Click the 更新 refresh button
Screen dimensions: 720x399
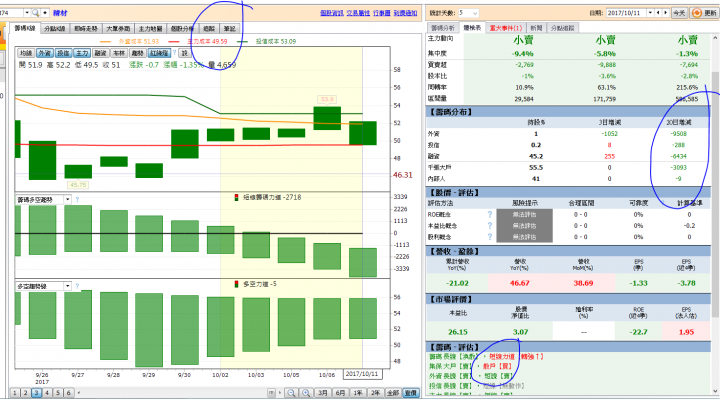pos(705,13)
